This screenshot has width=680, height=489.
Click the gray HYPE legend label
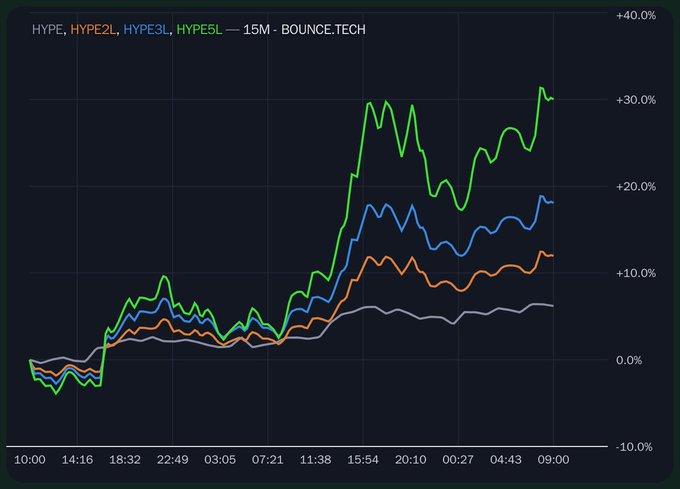(x=48, y=29)
